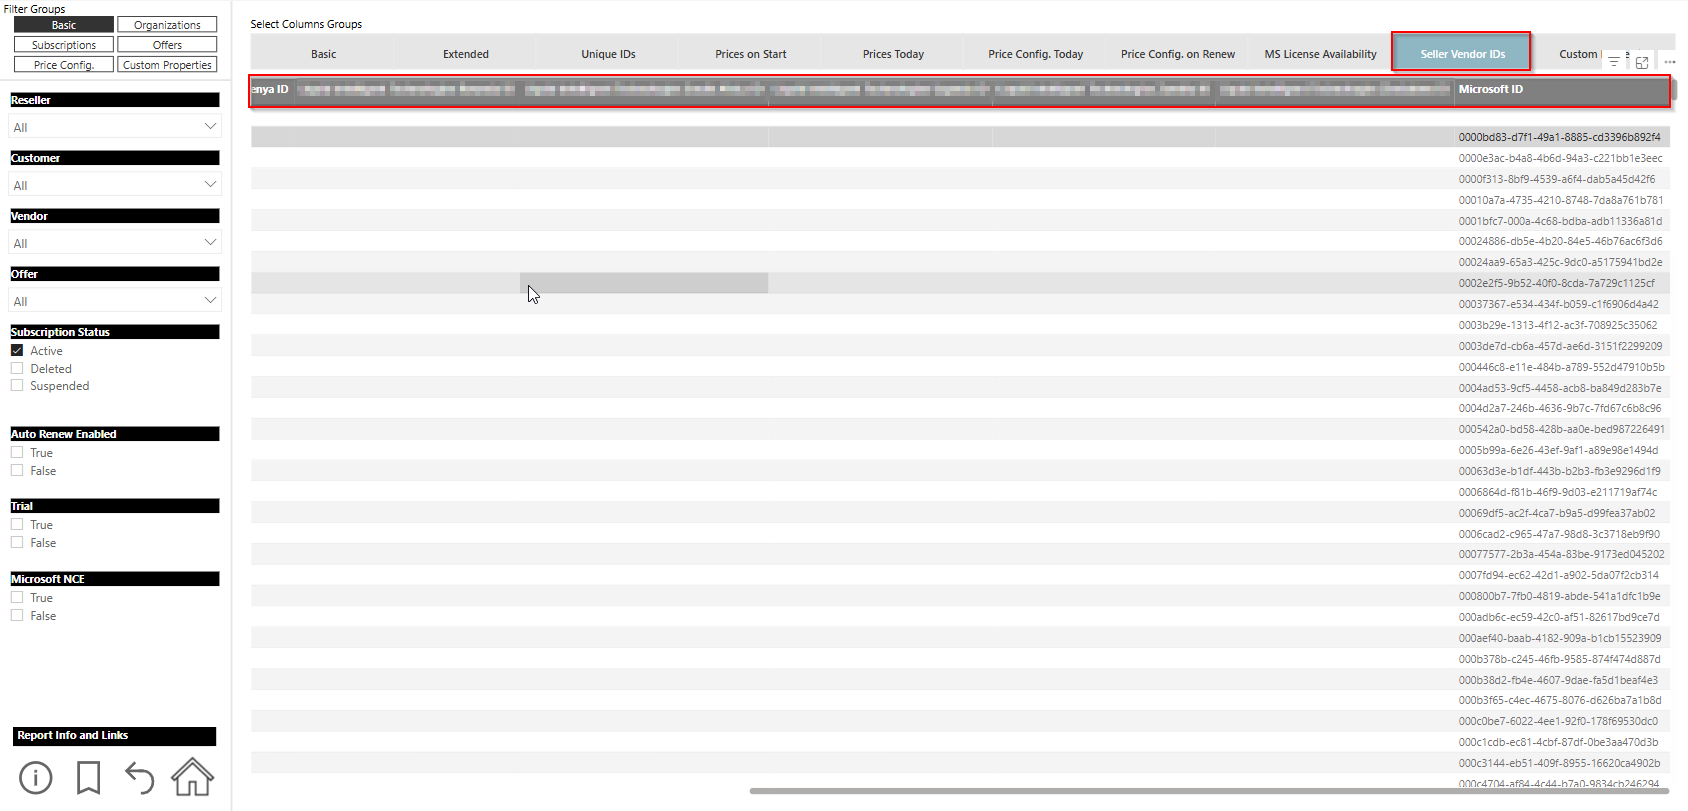Check the Deleted subscription status box
The image size is (1688, 811).
[17, 369]
